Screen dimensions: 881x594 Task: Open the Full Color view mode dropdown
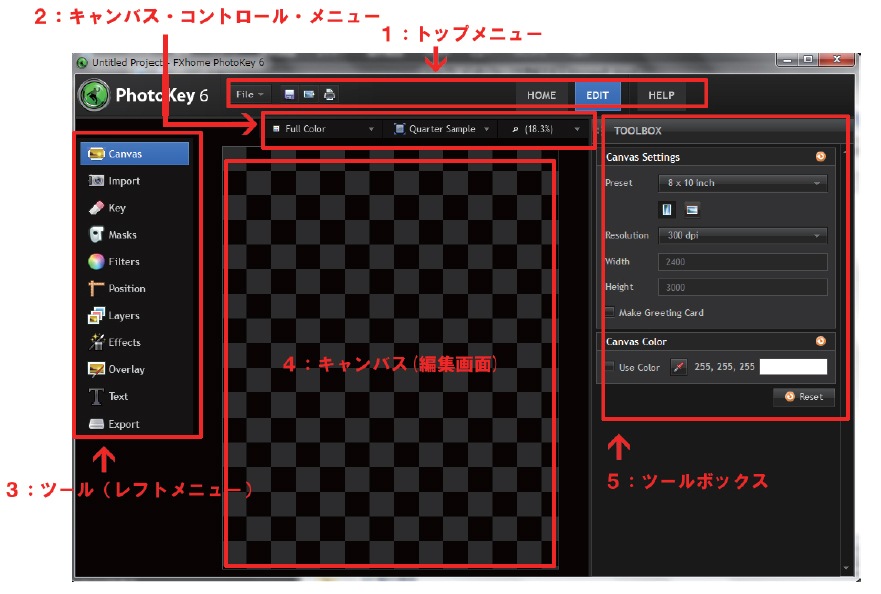323,129
